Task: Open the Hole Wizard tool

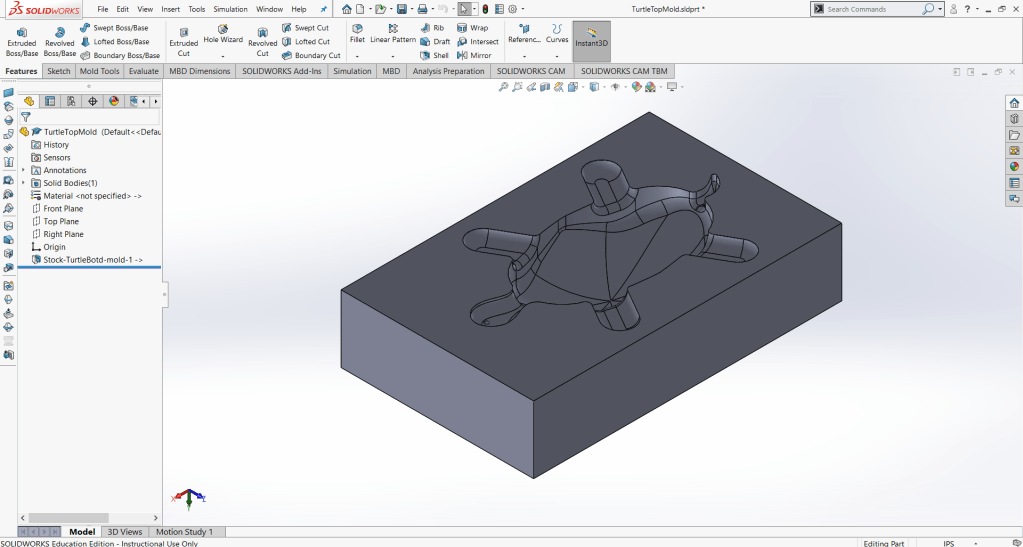Action: (x=223, y=32)
